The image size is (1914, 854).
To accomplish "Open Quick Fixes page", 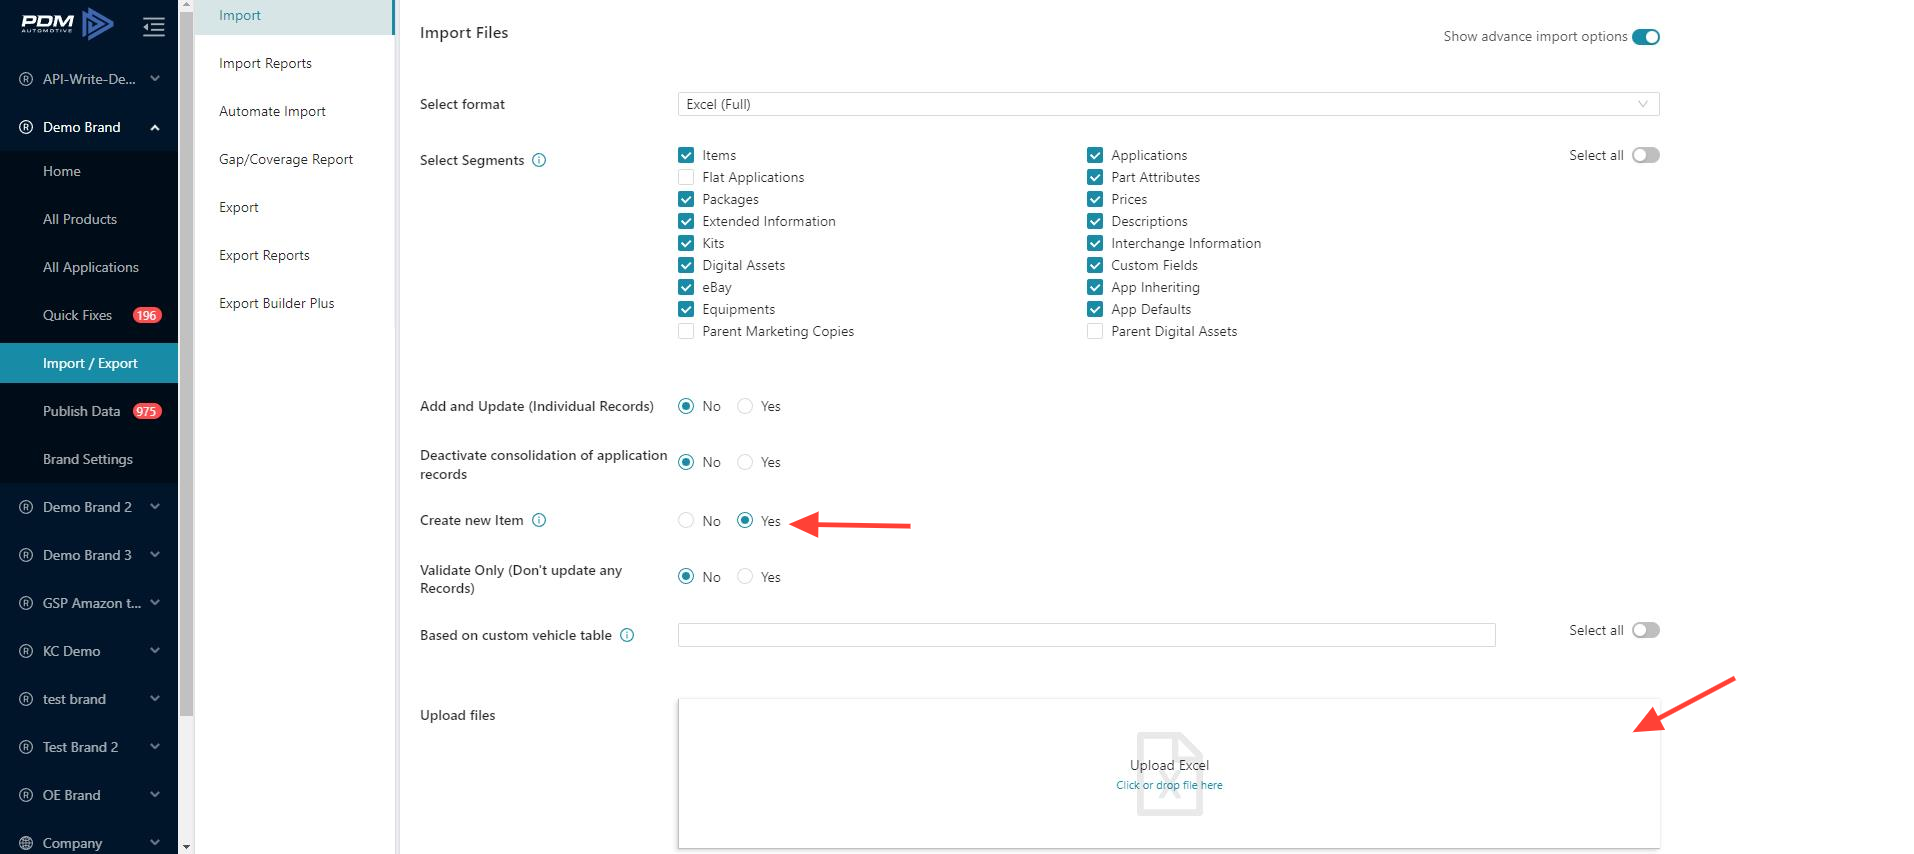I will (77, 315).
